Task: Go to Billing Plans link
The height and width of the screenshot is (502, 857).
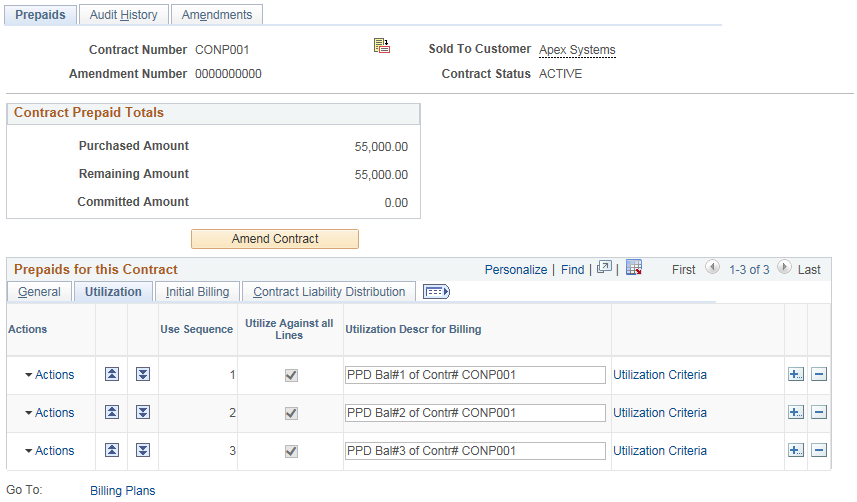Action: [122, 491]
